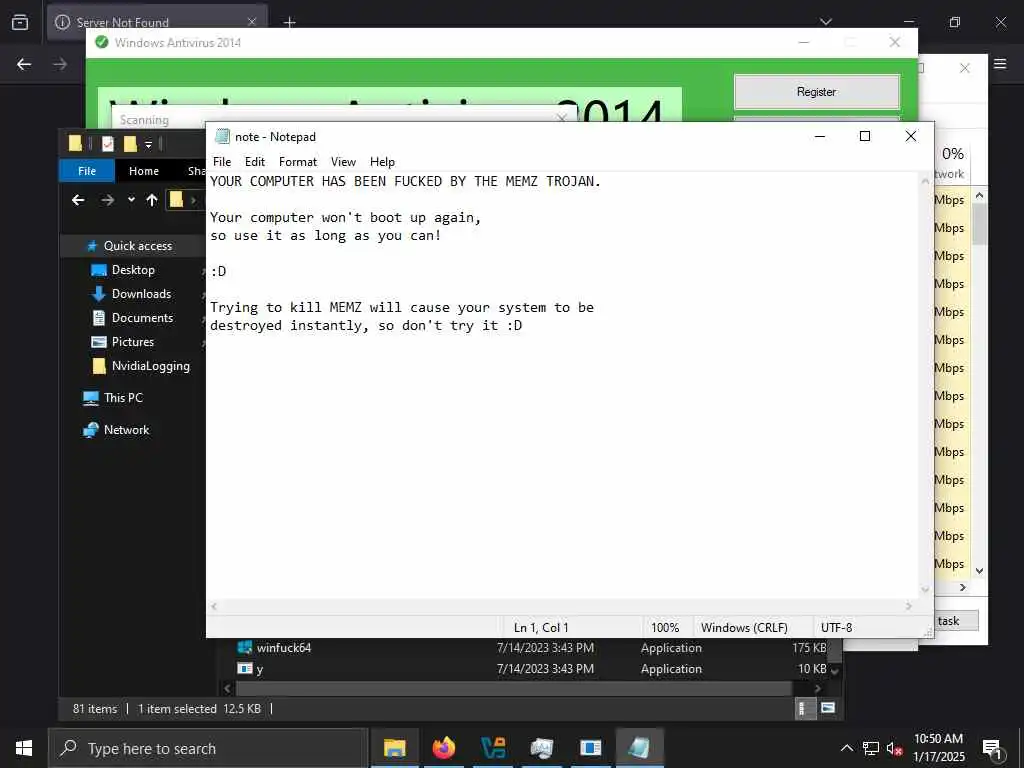Click the Notepad title bar icon
Viewport: 1024px width, 768px height.
[x=222, y=136]
